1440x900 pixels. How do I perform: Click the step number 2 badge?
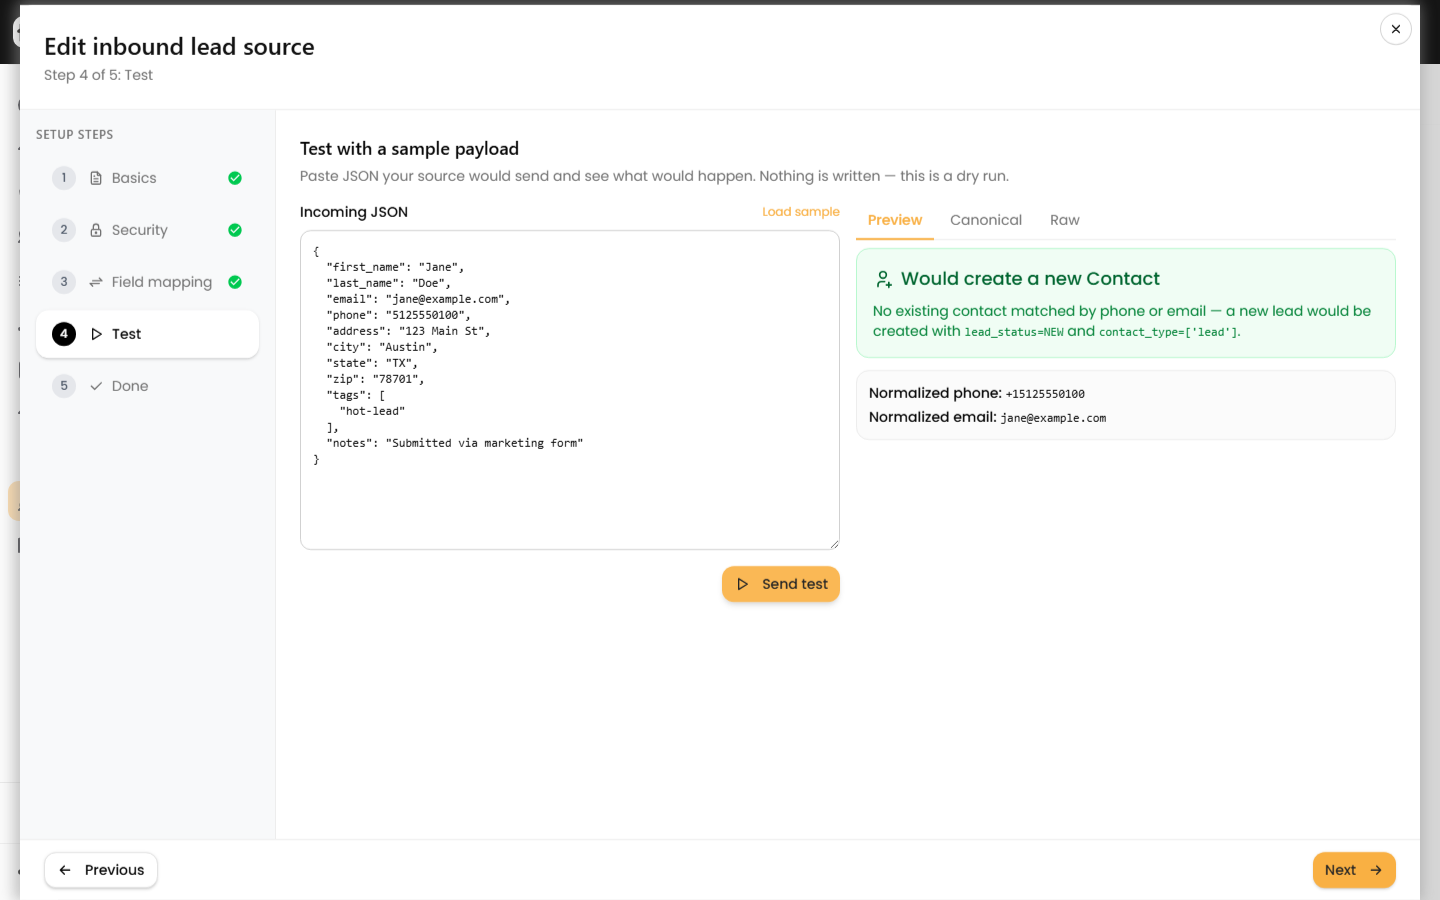[x=64, y=230]
